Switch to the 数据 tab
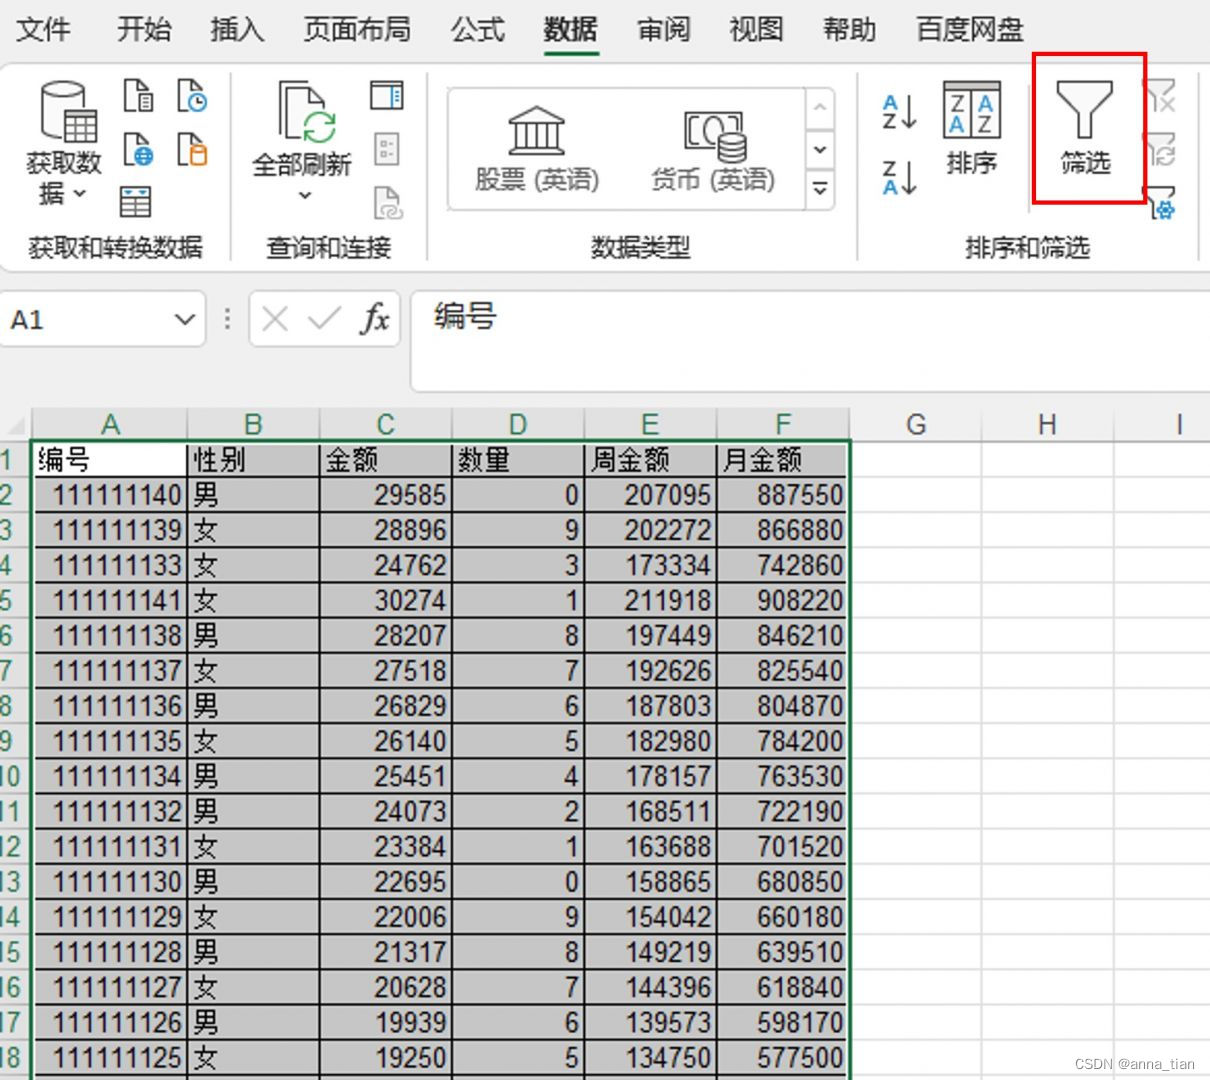1210x1080 pixels. (570, 29)
